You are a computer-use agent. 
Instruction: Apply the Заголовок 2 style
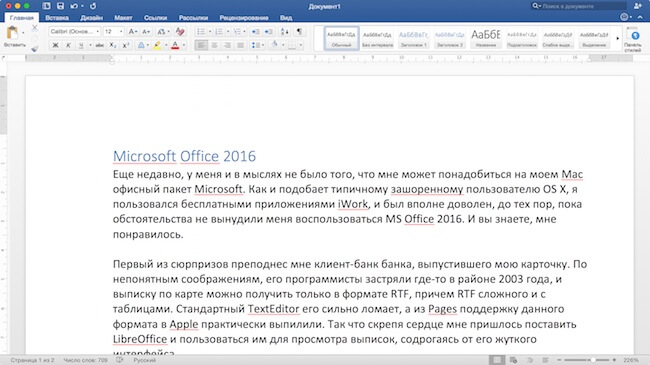tap(449, 39)
